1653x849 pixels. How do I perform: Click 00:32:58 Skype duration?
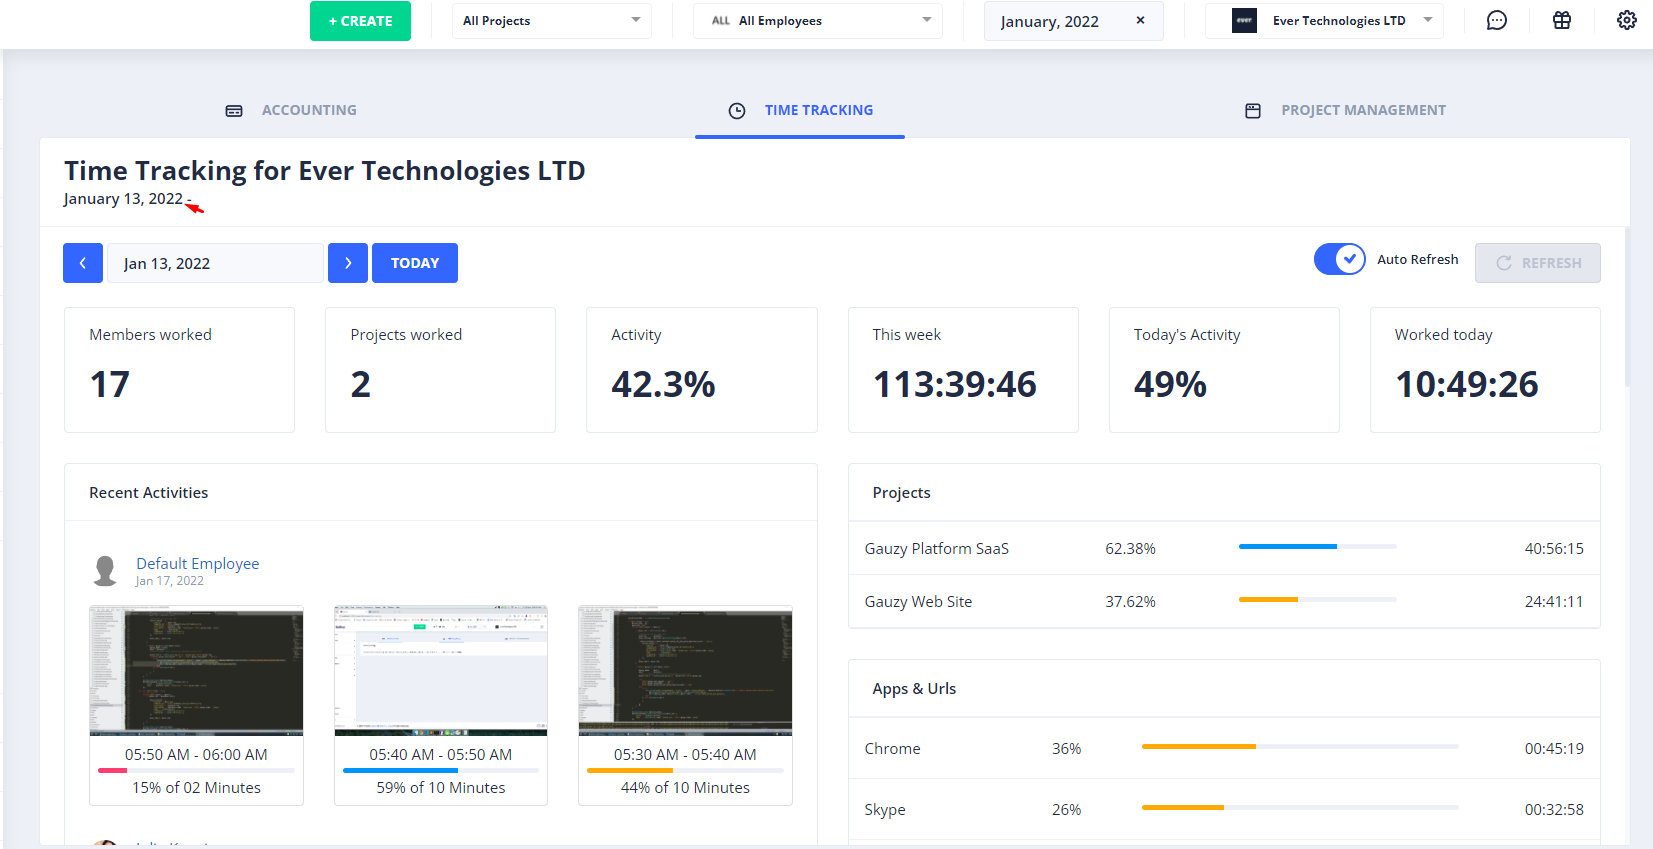click(1554, 809)
